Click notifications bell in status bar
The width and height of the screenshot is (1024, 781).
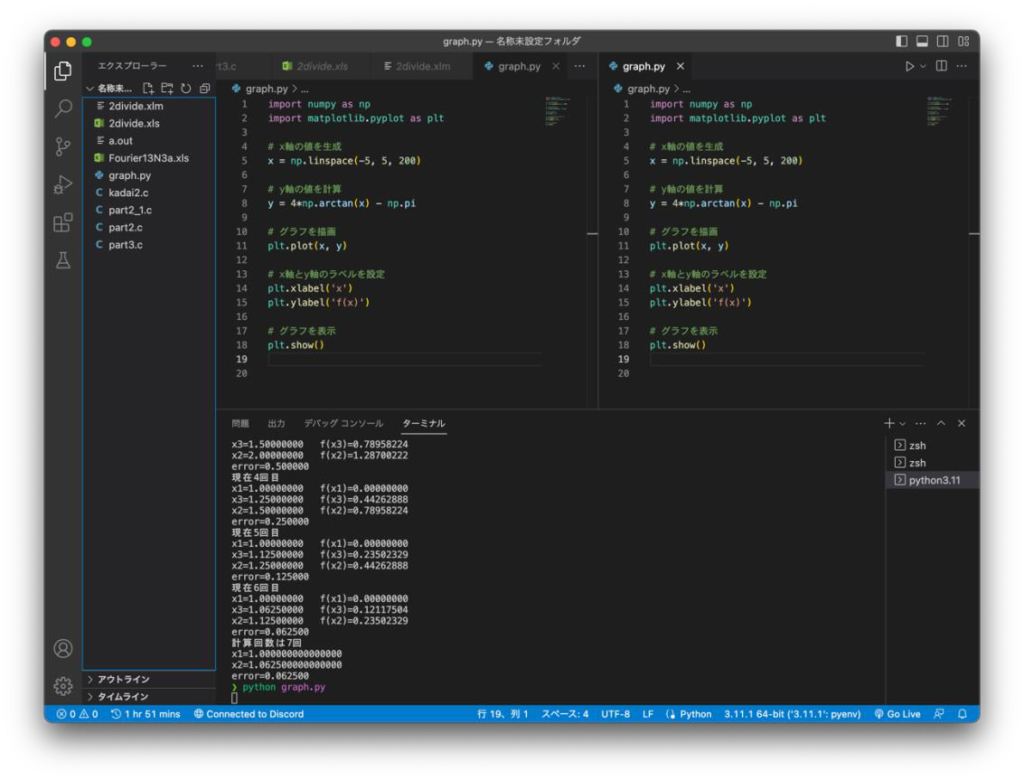[962, 714]
